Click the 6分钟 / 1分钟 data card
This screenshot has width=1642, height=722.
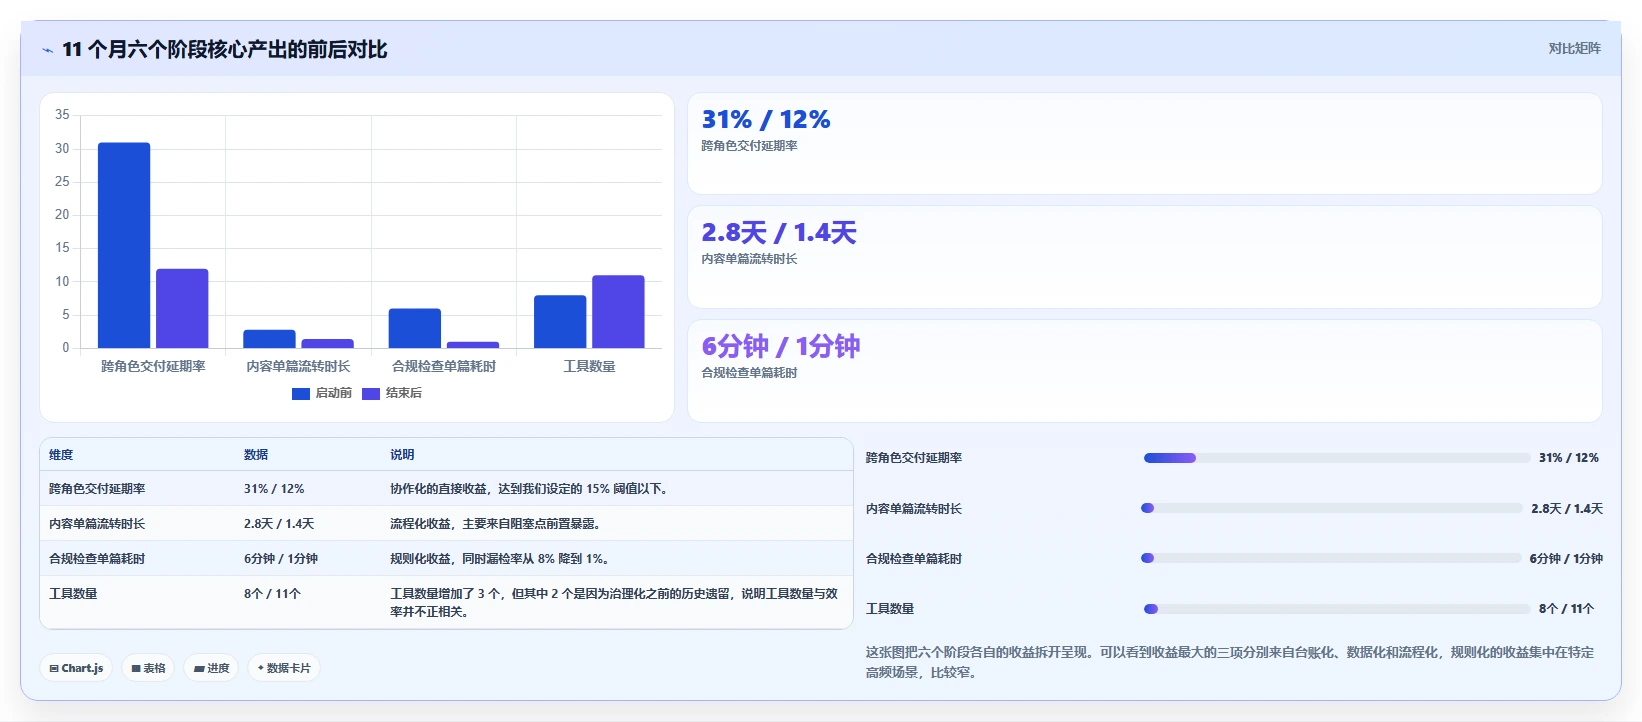coord(1145,371)
